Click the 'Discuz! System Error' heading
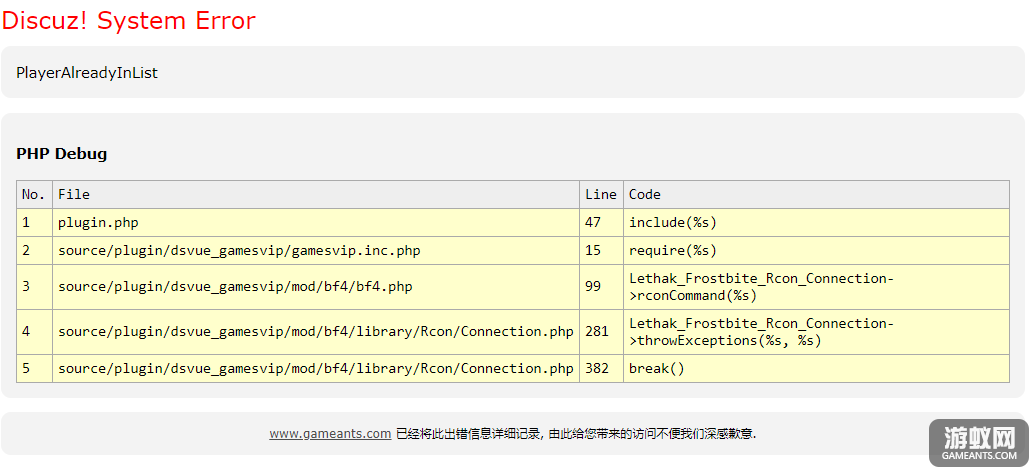This screenshot has height=472, width=1034. coord(128,20)
